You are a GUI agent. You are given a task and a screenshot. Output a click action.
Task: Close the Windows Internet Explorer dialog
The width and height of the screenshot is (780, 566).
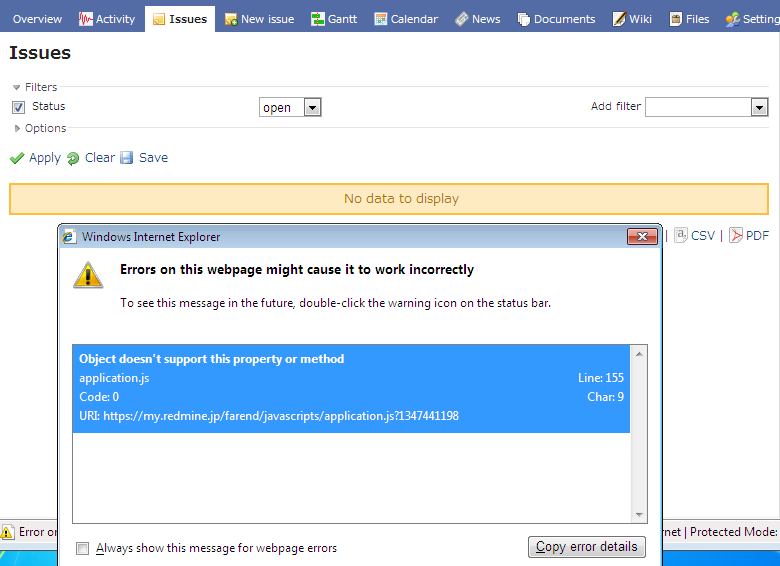pos(642,237)
